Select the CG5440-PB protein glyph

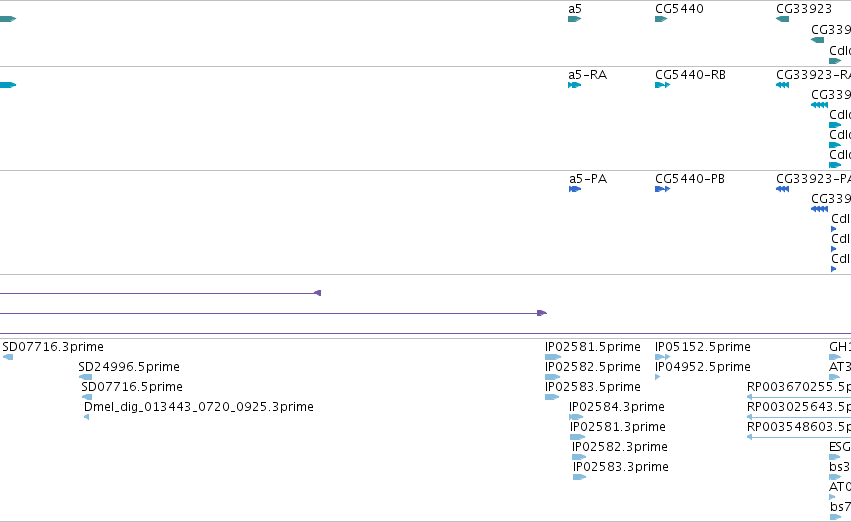(x=663, y=189)
